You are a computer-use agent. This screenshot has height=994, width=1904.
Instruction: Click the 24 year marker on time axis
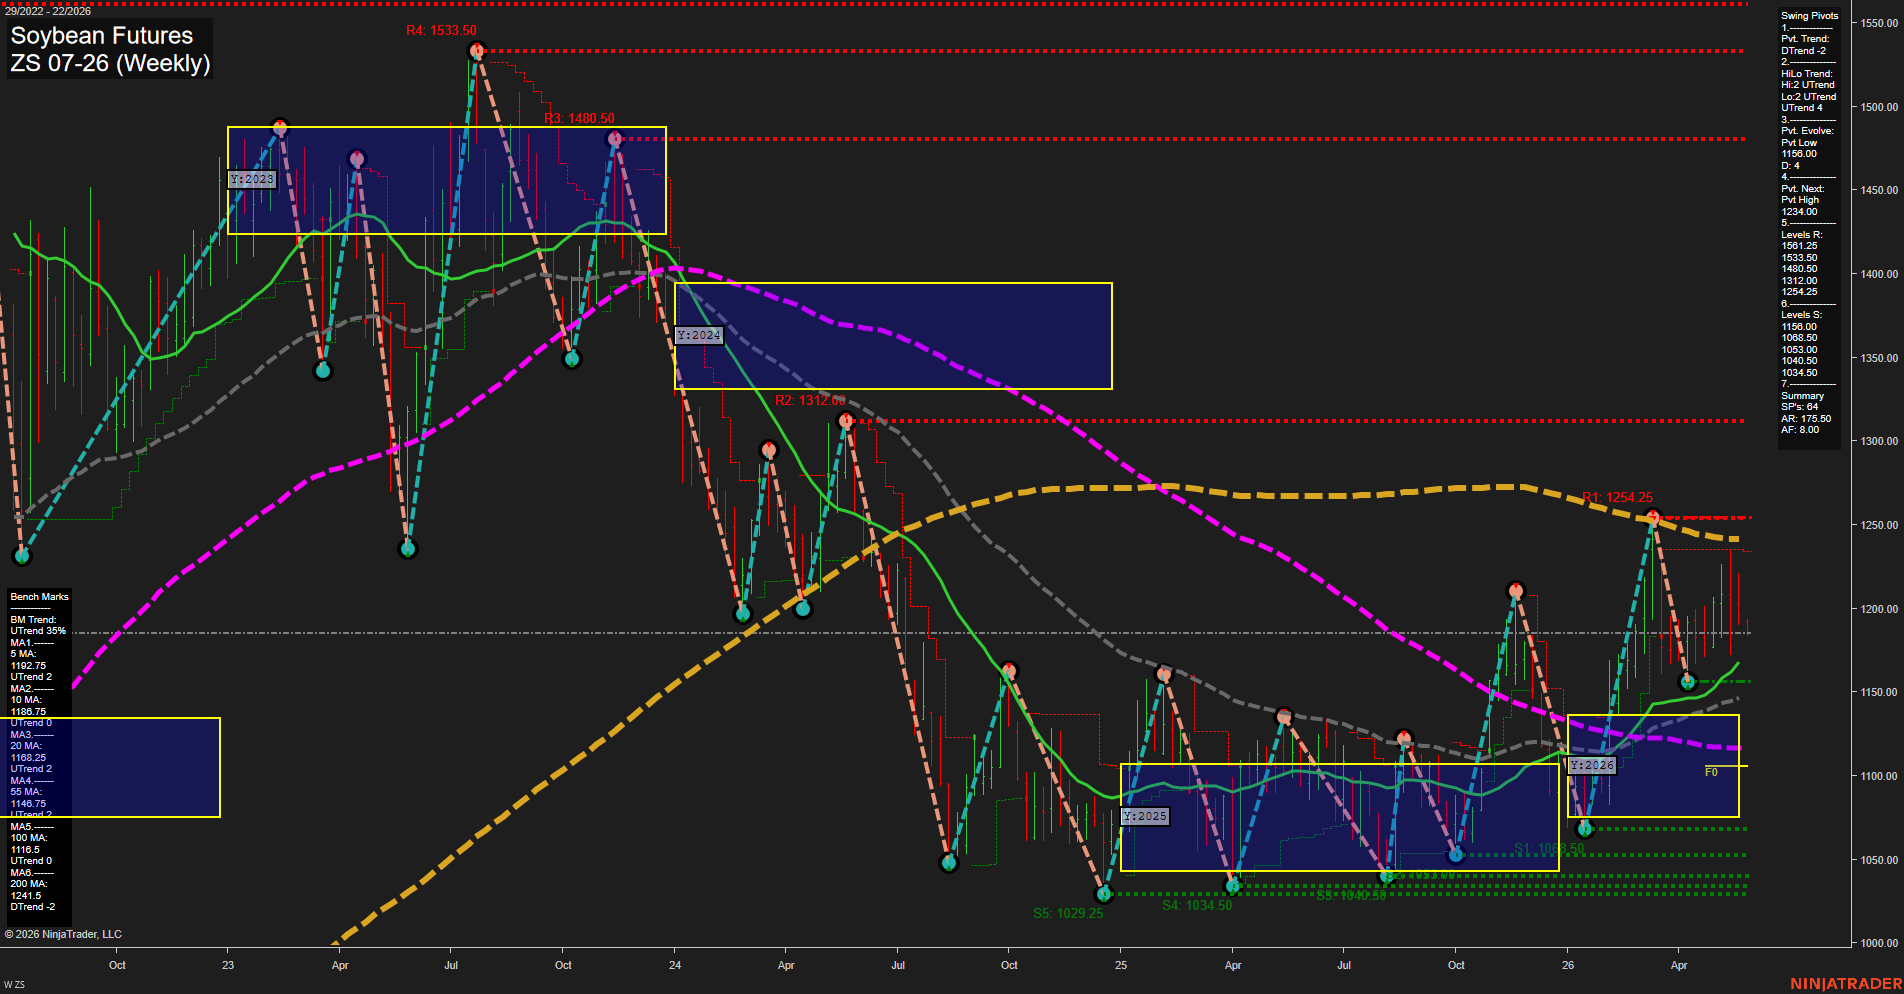(x=675, y=965)
